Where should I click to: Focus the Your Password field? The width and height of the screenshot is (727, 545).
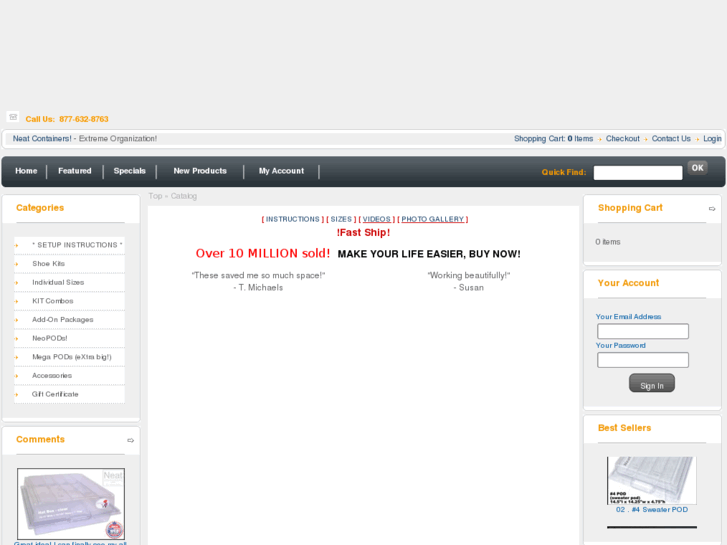(x=643, y=360)
